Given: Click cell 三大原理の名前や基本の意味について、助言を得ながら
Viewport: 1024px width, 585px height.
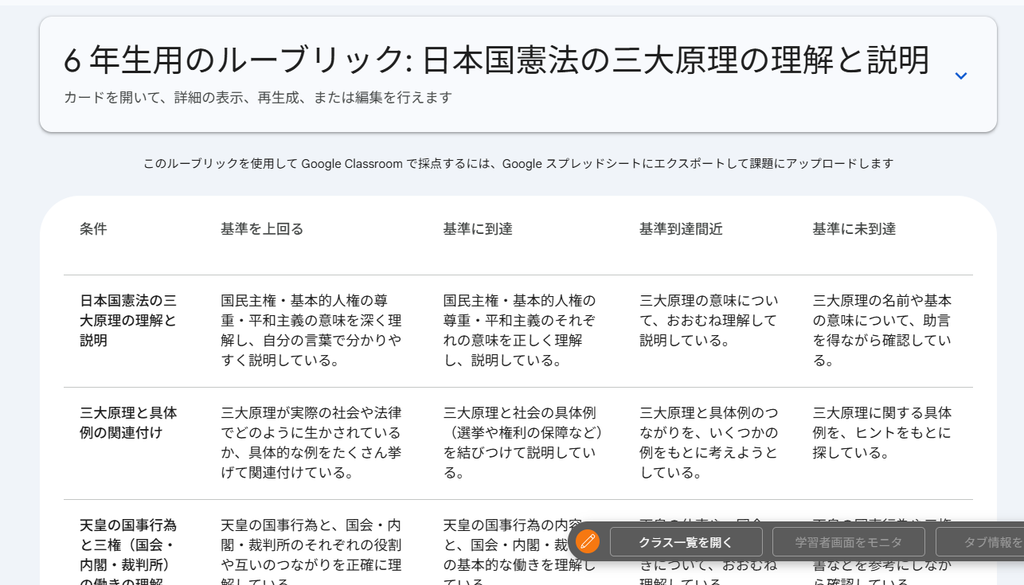Looking at the screenshot, I should coord(882,330).
